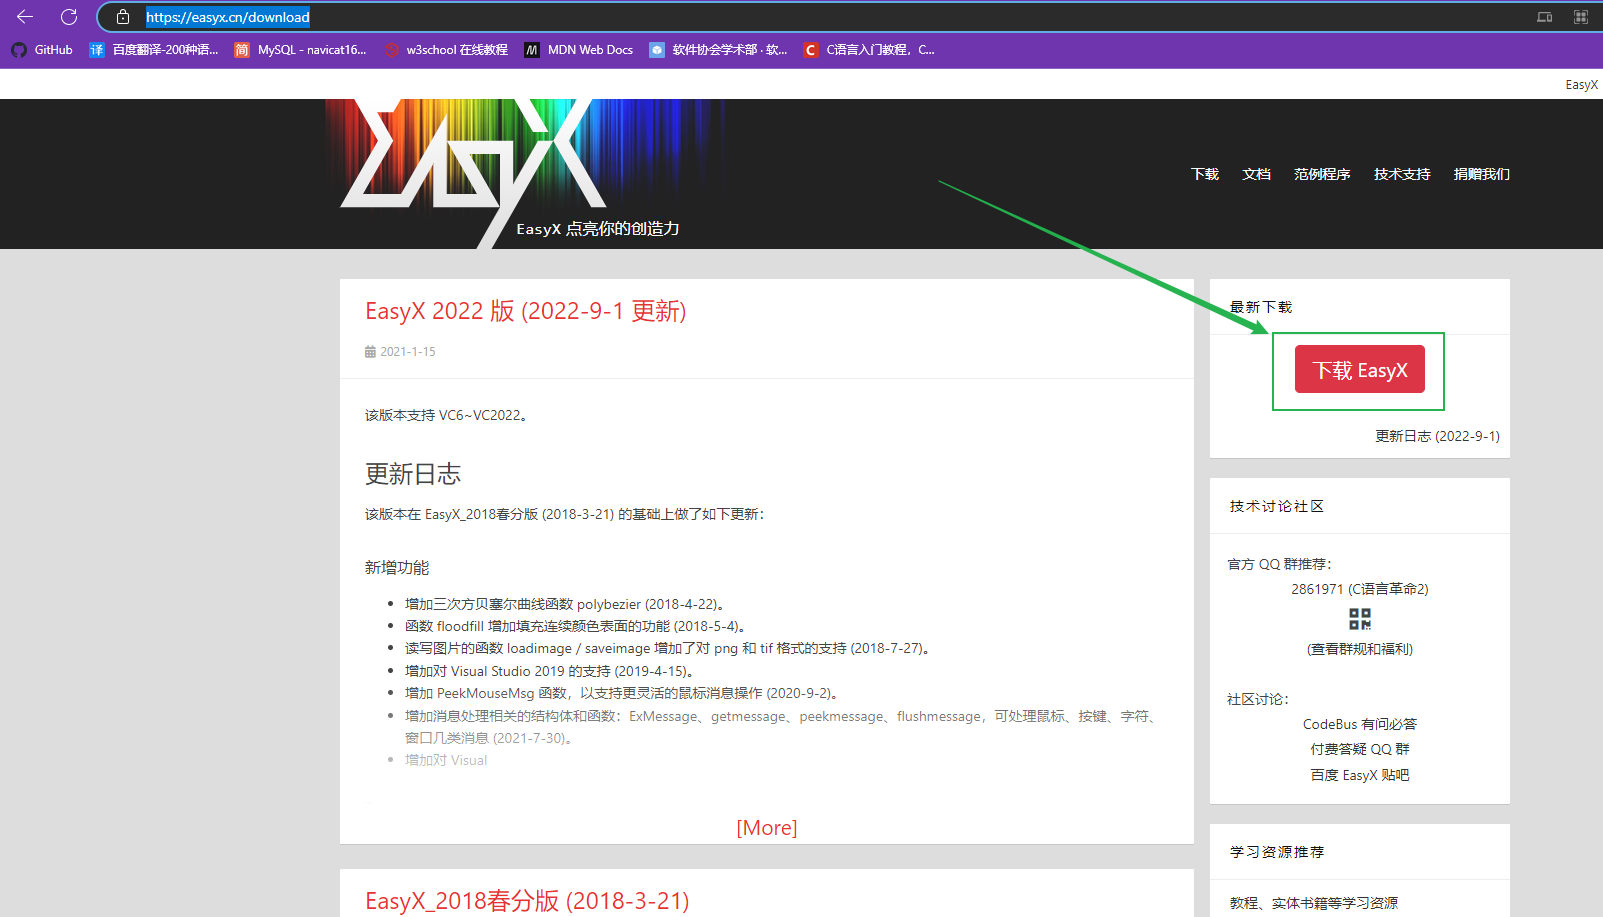The image size is (1603, 917).
Task: Open 教程、实体书籍等学习资源 link
Action: tap(1314, 903)
